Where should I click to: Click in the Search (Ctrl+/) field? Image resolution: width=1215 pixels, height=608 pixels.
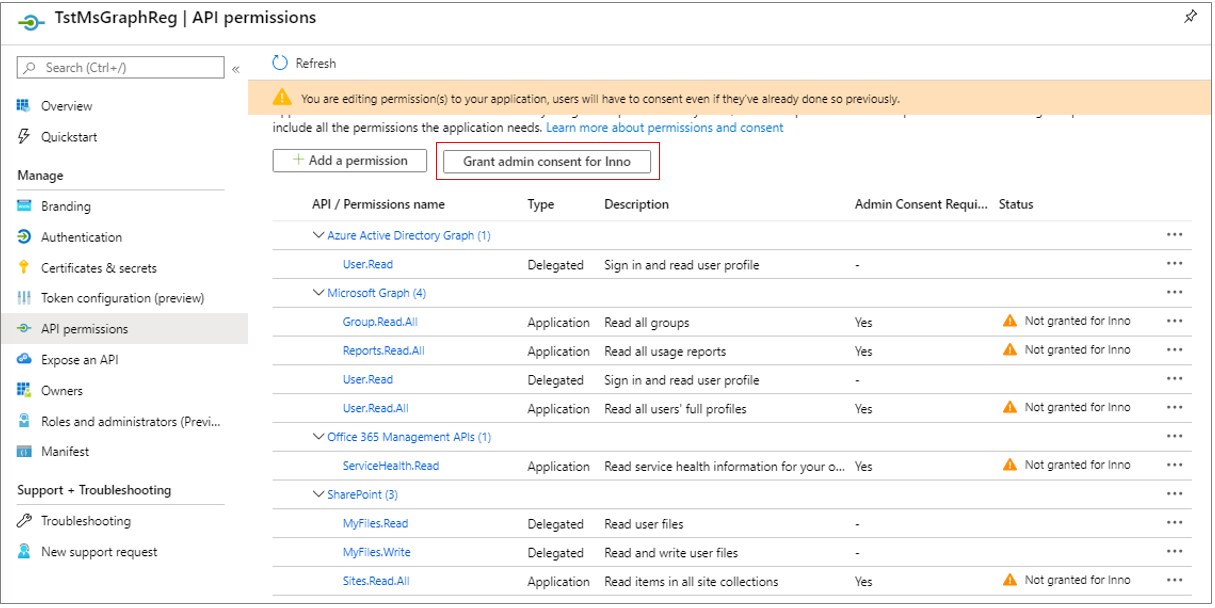(121, 68)
